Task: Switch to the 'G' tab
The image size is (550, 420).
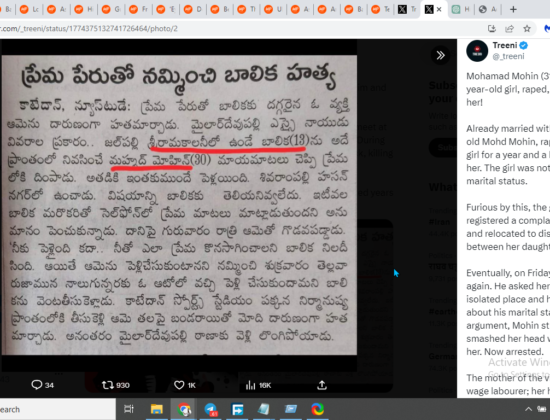Action: pyautogui.click(x=111, y=9)
